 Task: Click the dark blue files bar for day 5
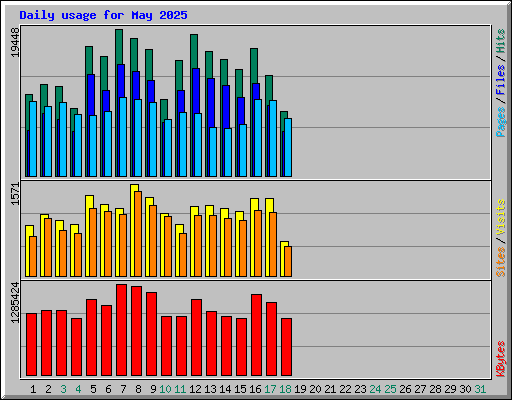point(91,95)
